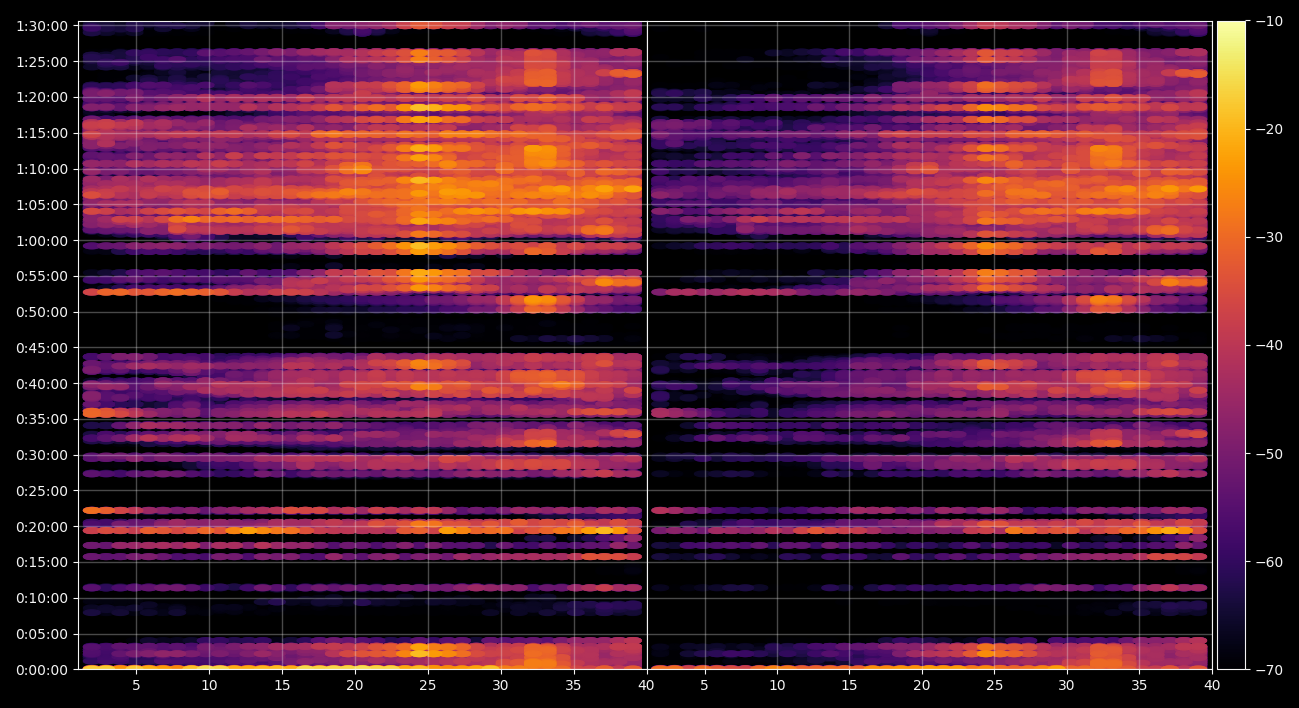The width and height of the screenshot is (1299, 708).
Task: Click x-axis label 35 of left heatmap
Action: [573, 686]
